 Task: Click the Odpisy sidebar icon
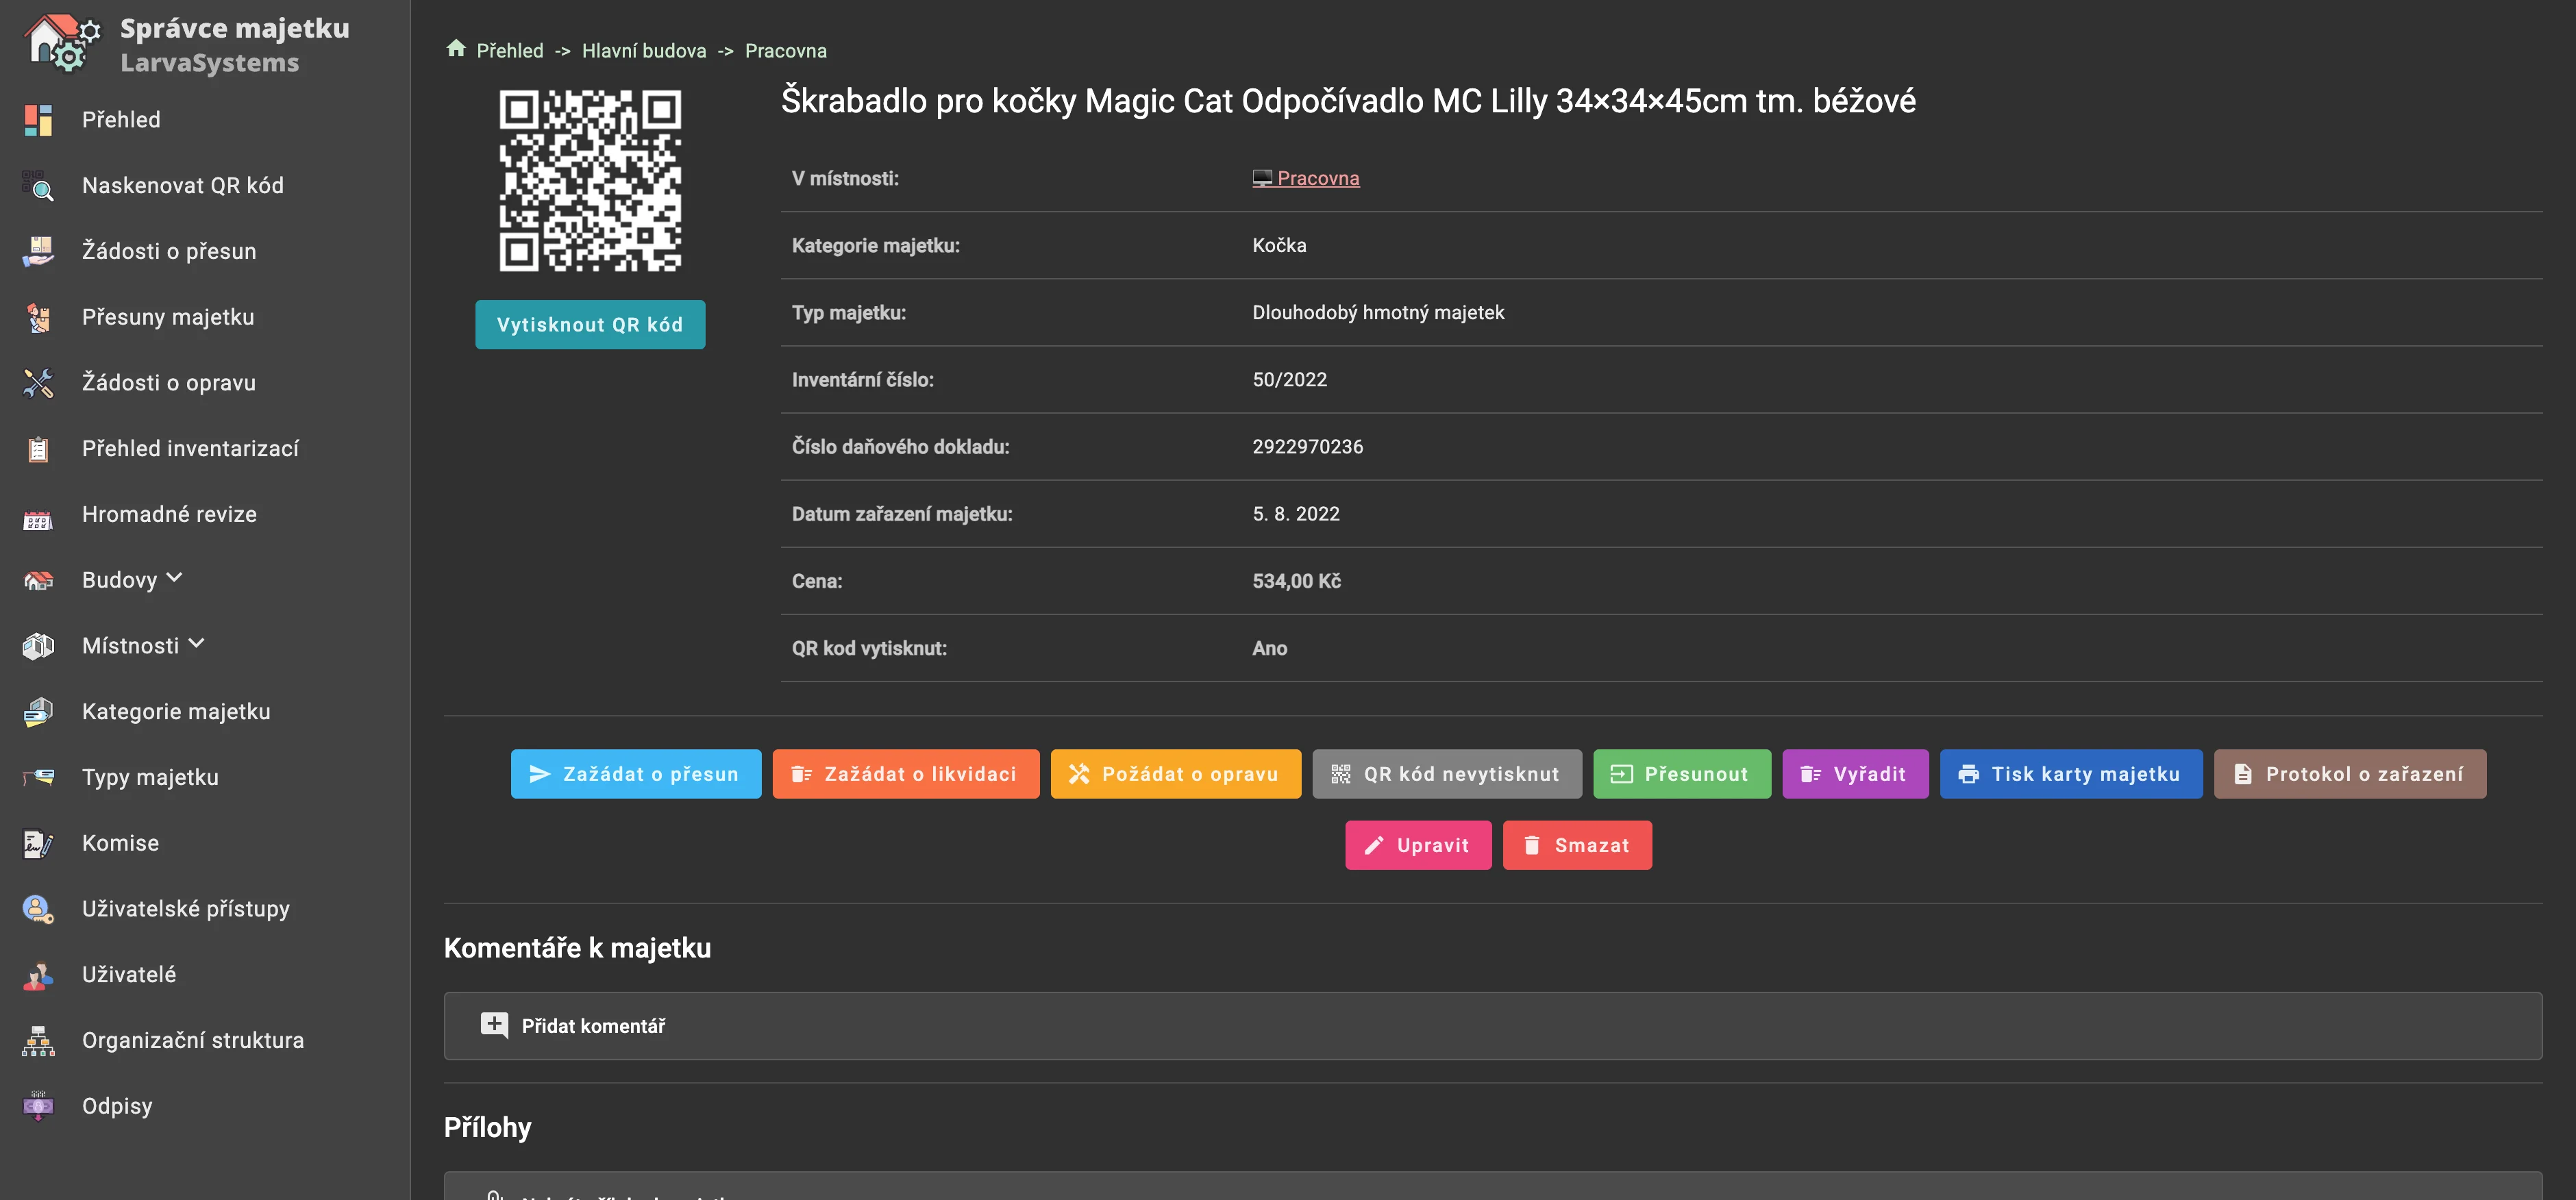pos(38,1106)
